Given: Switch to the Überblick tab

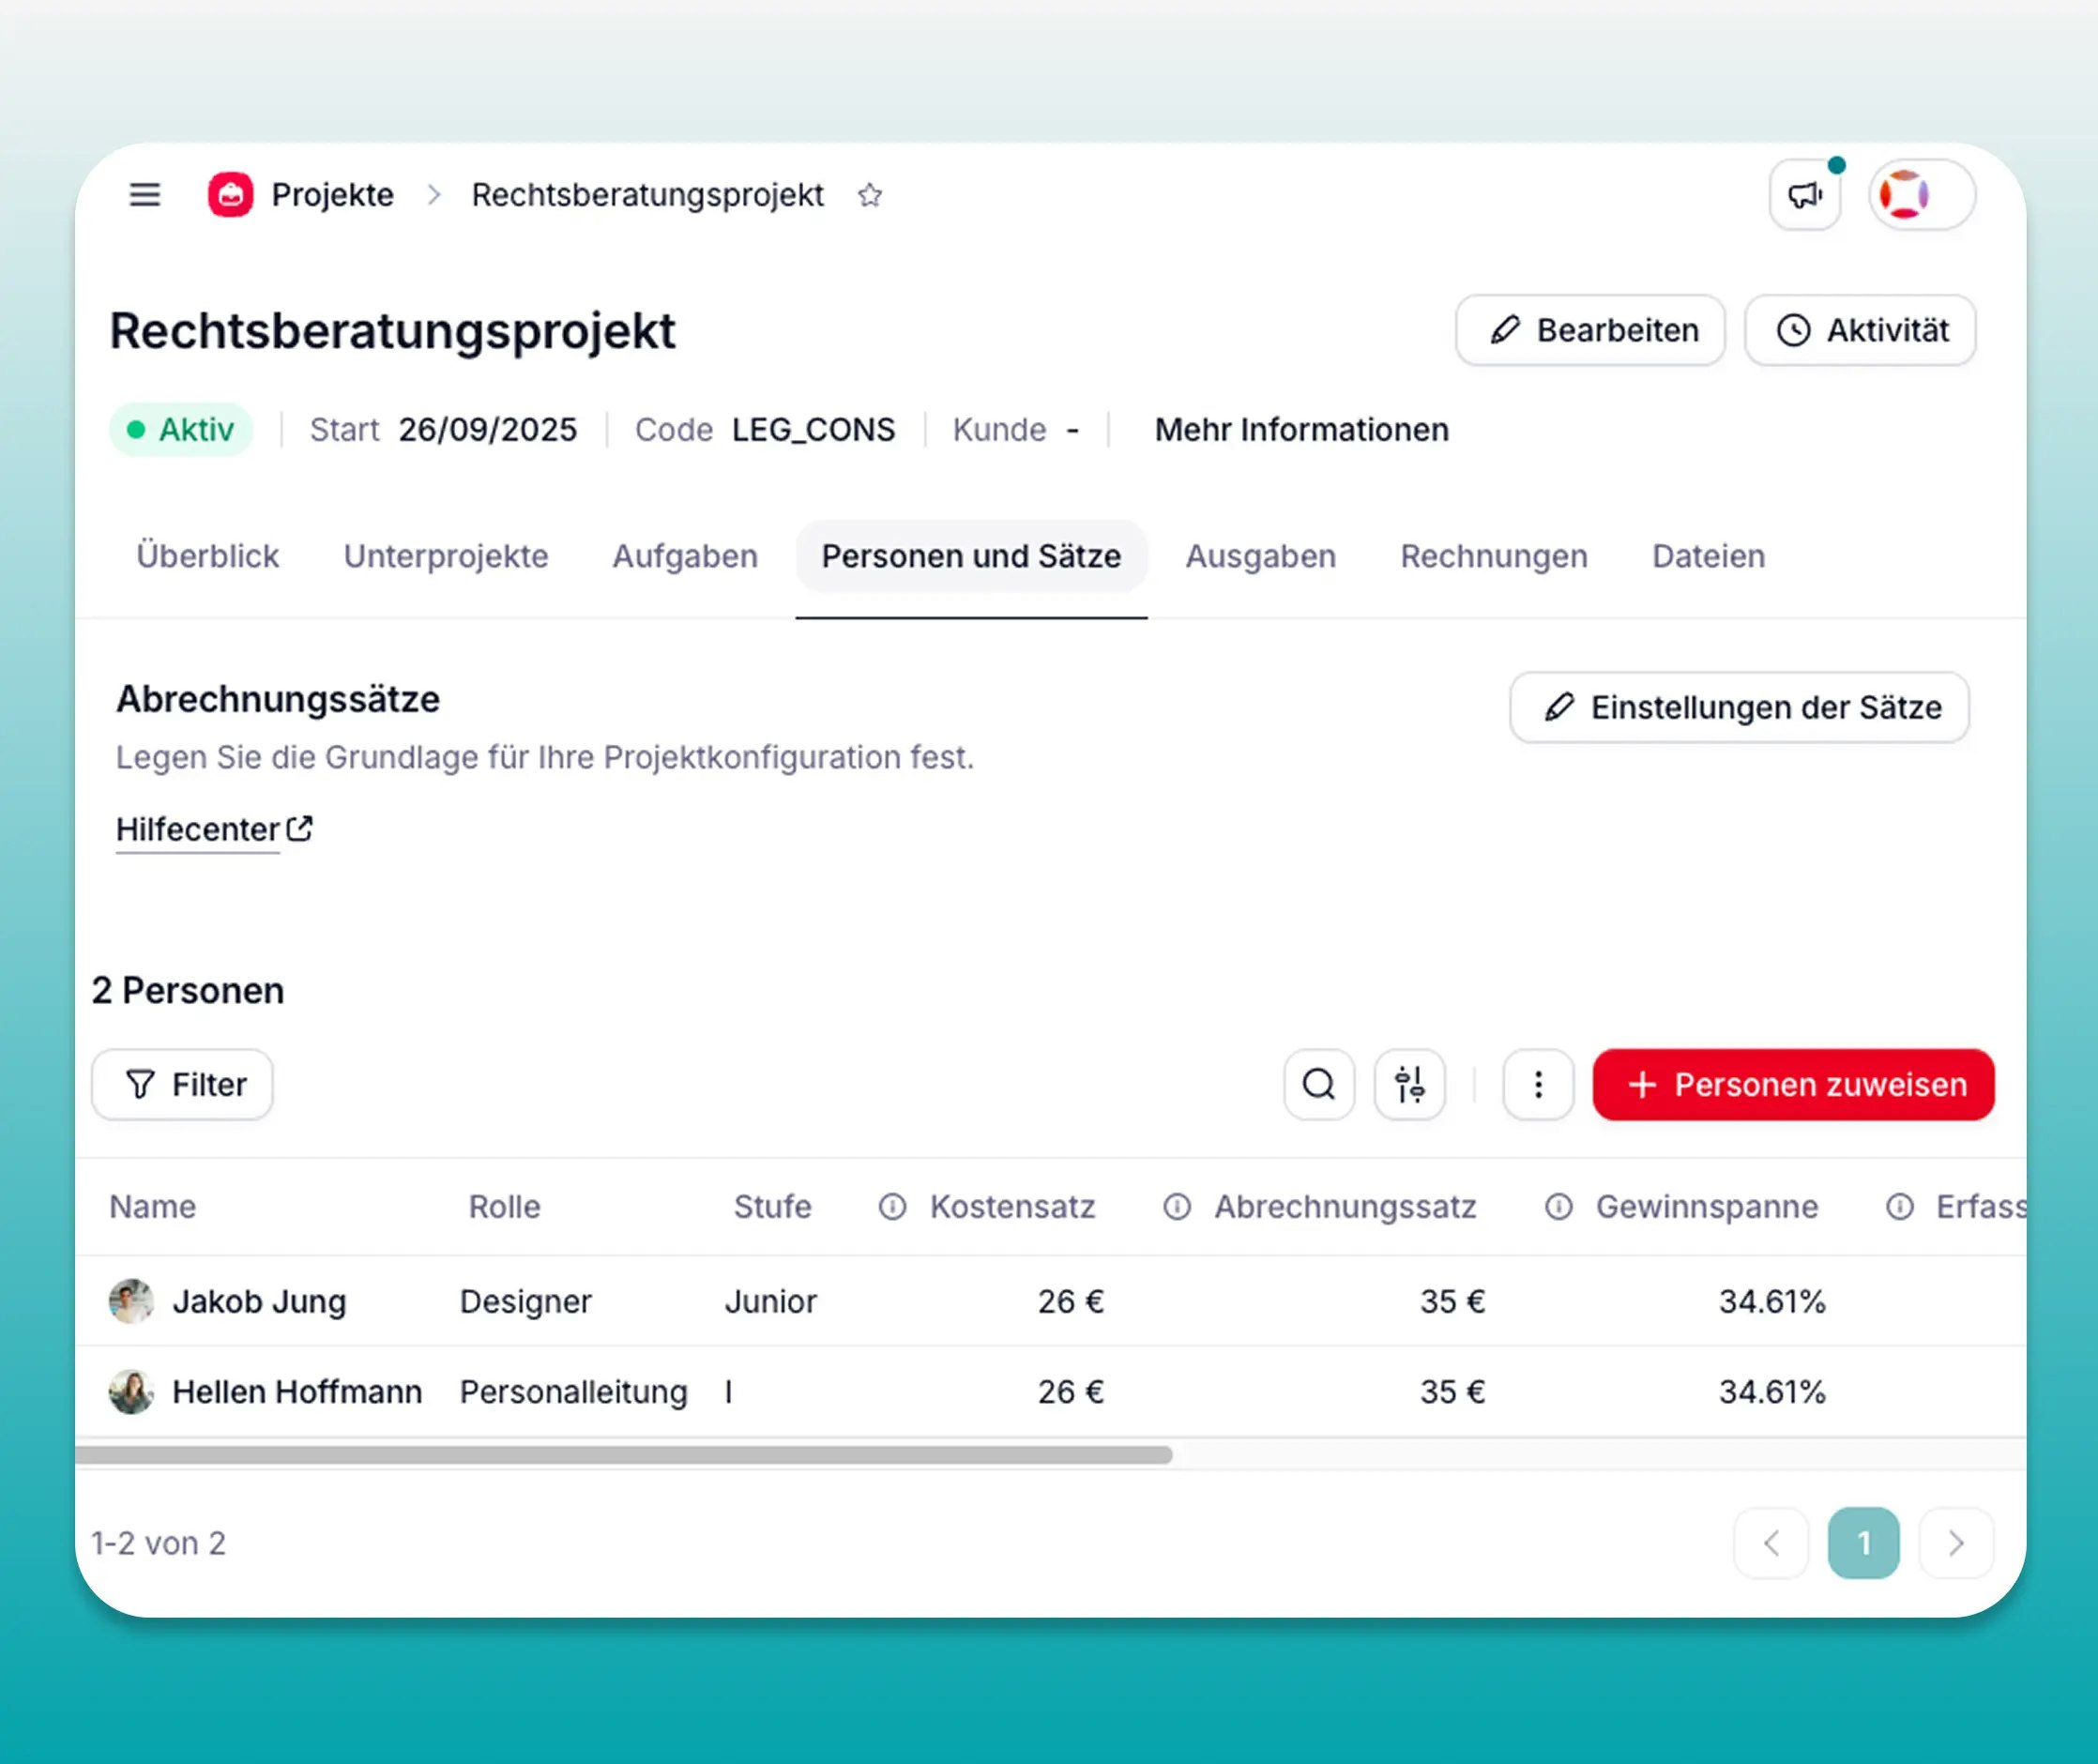Looking at the screenshot, I should 207,556.
